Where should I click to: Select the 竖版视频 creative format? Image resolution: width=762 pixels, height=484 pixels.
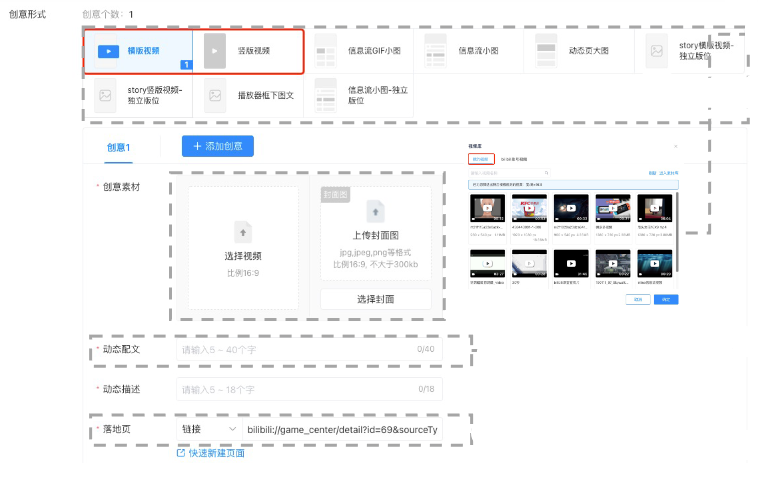(248, 51)
